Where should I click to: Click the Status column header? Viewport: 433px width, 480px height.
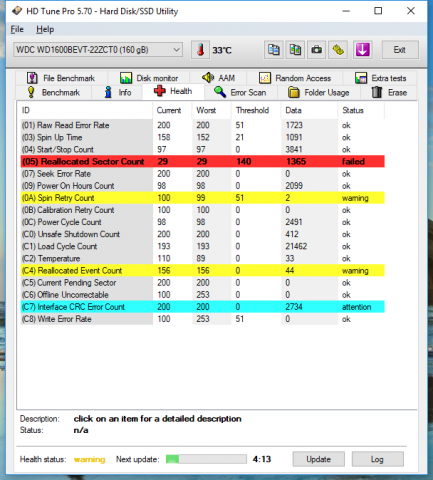pos(361,110)
